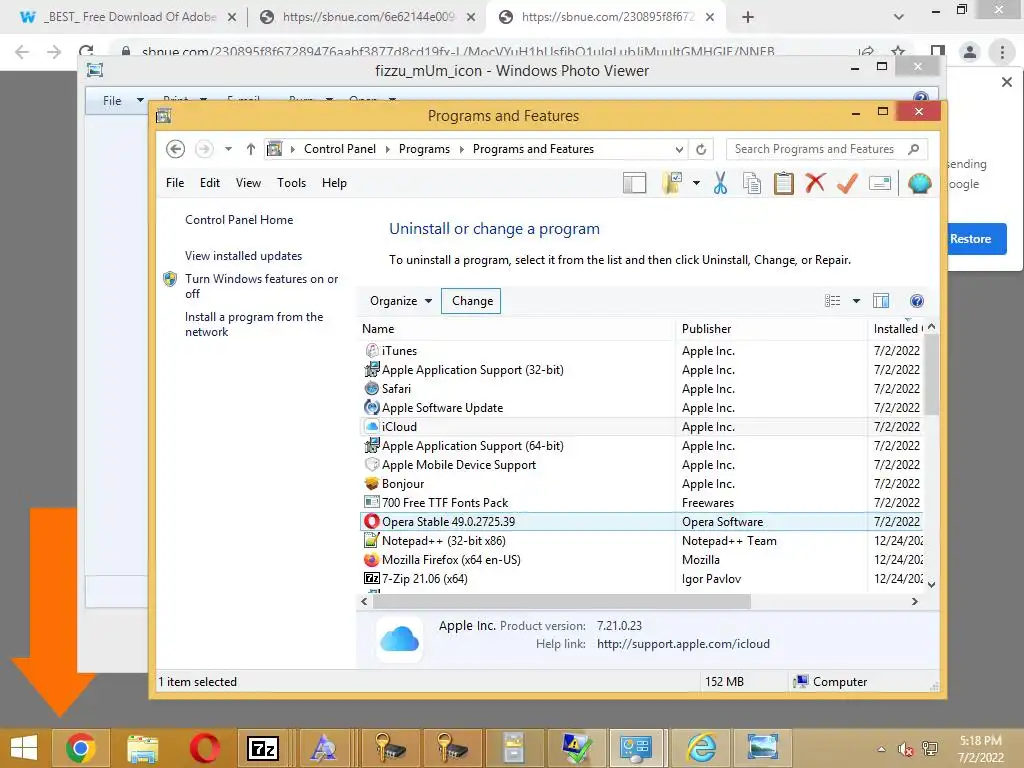Open the Edit menu
The height and width of the screenshot is (768, 1024).
point(210,183)
